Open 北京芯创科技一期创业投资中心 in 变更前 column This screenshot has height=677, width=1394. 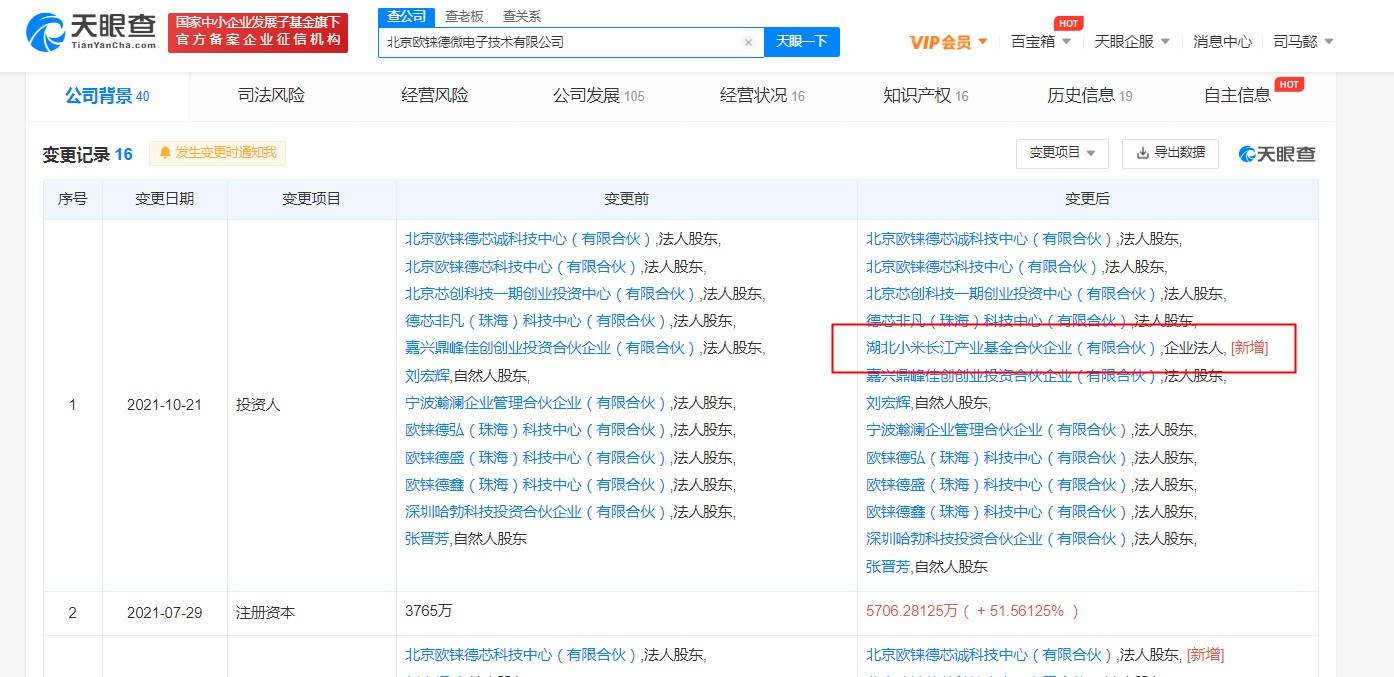pos(551,294)
